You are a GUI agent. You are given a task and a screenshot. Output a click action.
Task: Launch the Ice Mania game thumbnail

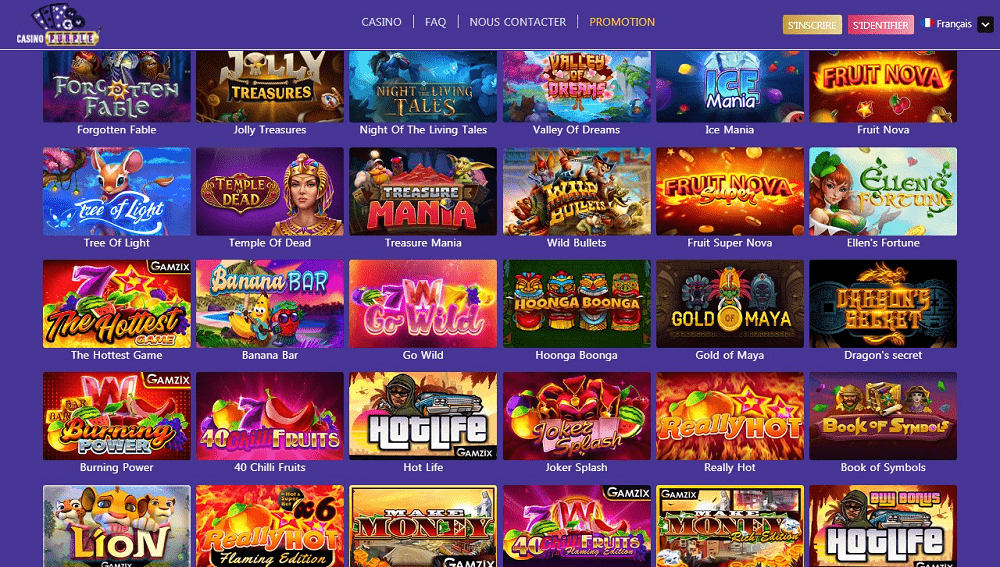point(730,87)
